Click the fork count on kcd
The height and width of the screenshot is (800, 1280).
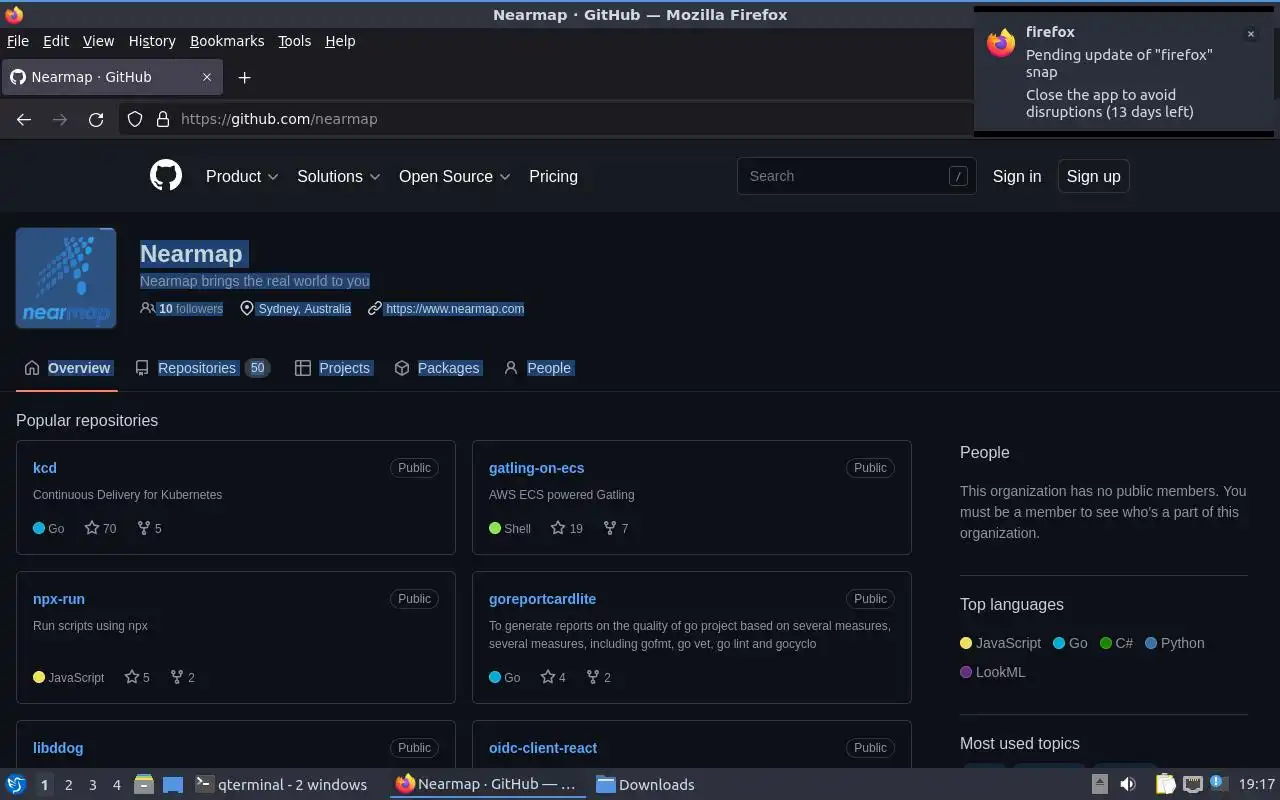(149, 528)
